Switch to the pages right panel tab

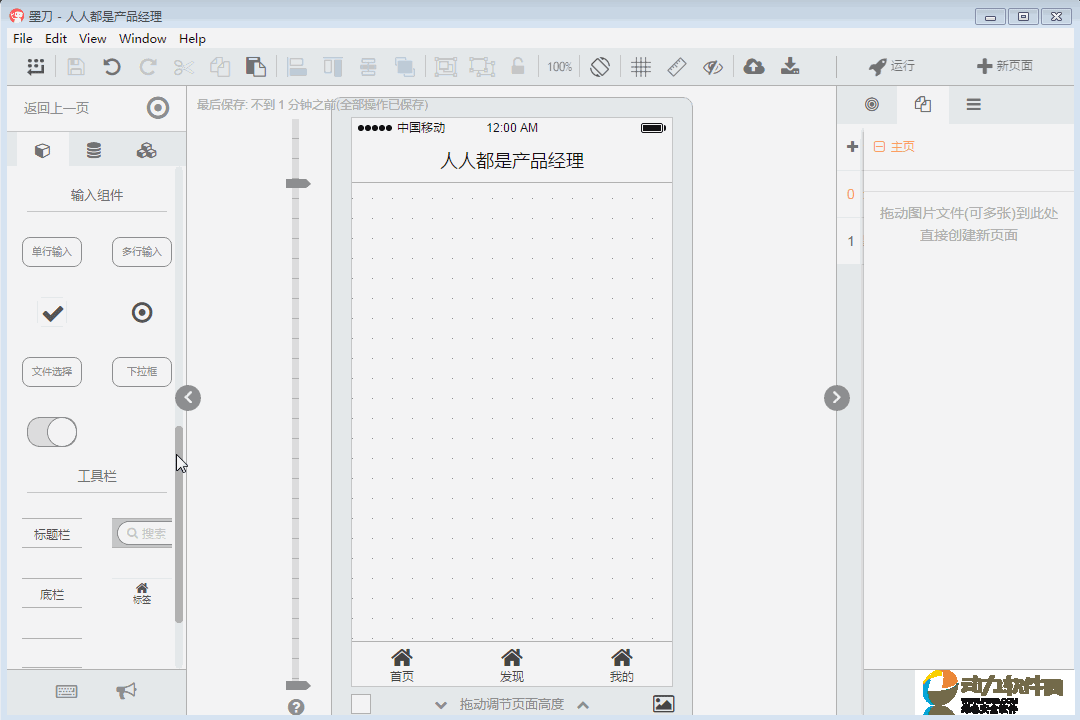923,105
